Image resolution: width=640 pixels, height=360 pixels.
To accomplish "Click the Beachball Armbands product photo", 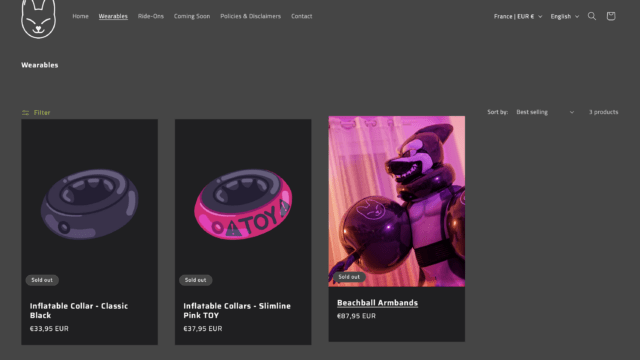I will (x=397, y=201).
